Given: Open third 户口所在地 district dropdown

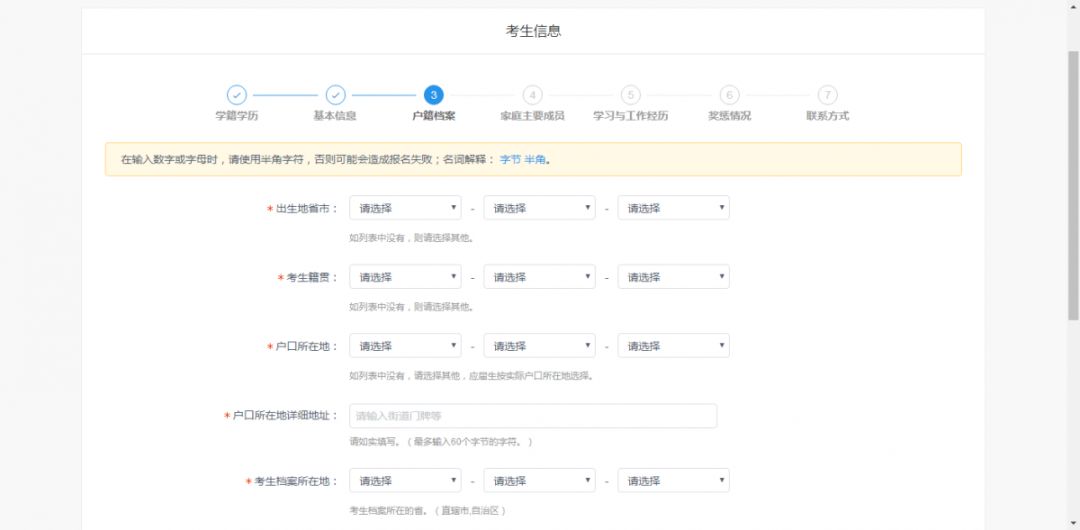Looking at the screenshot, I should pos(674,346).
